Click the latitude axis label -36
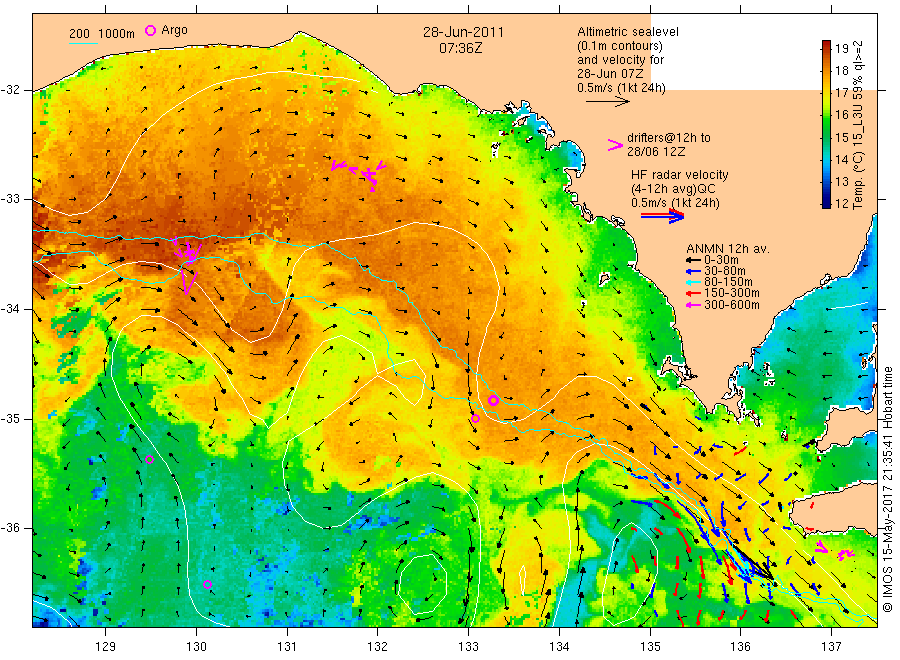 point(11,528)
